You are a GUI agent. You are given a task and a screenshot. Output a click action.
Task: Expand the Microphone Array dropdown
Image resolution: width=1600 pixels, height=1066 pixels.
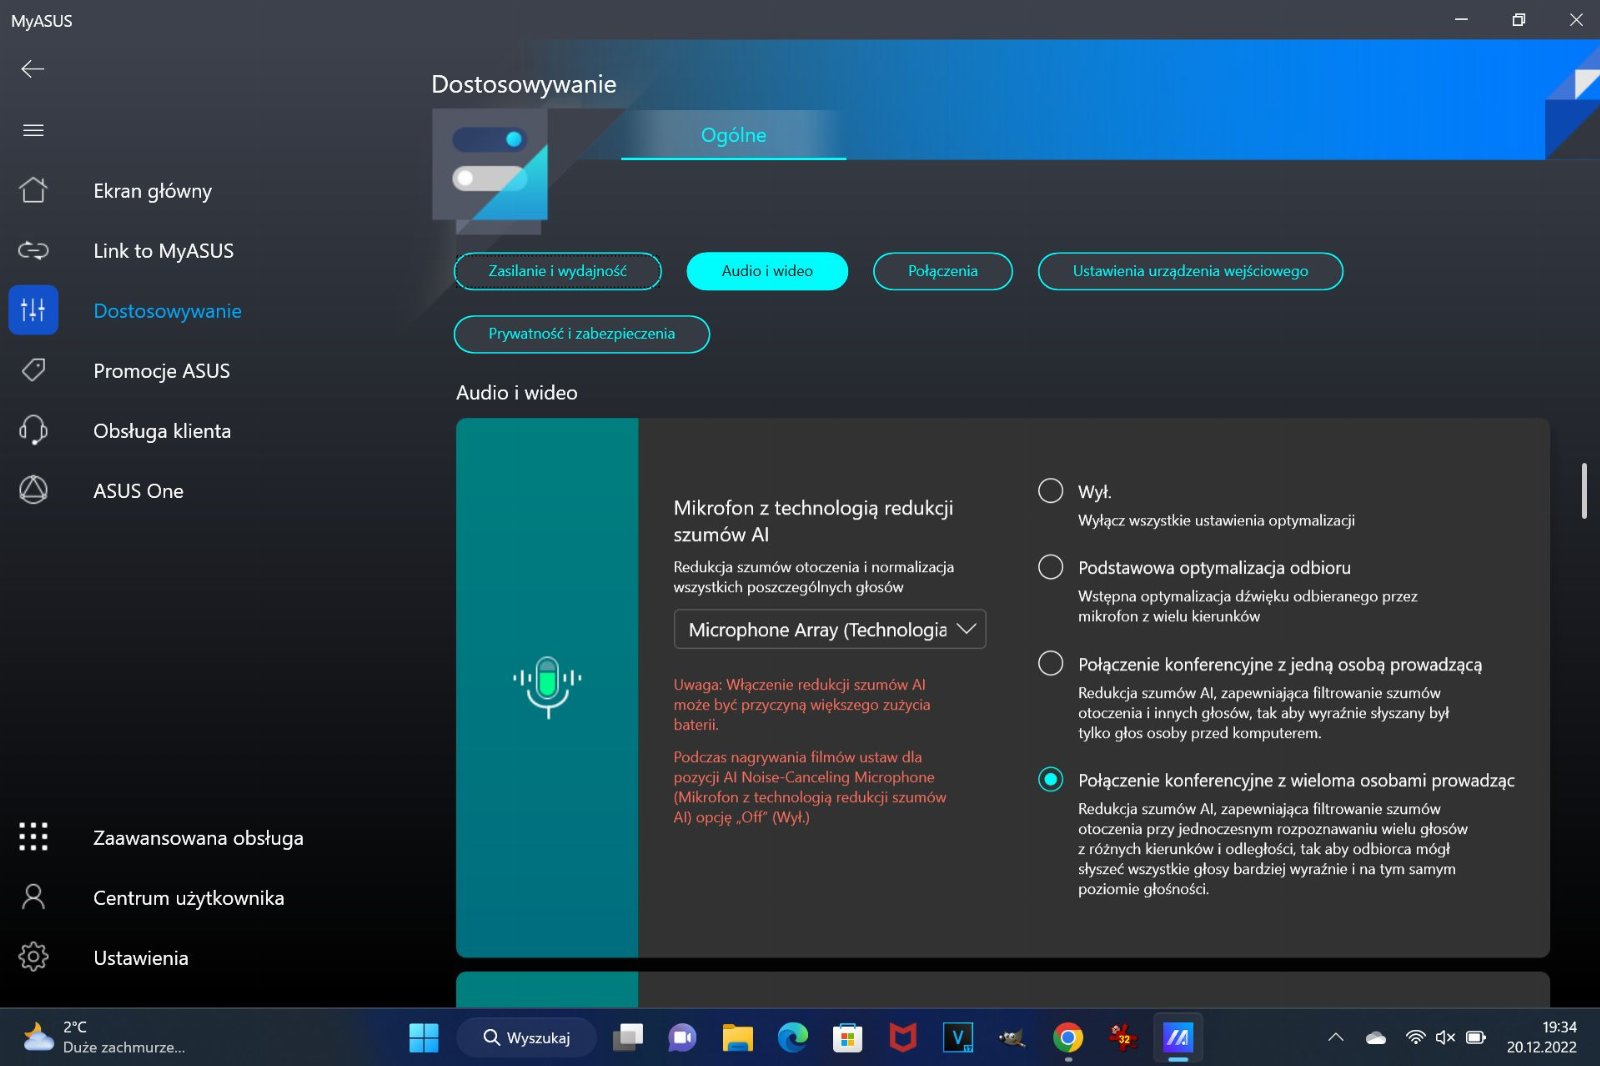pos(830,629)
